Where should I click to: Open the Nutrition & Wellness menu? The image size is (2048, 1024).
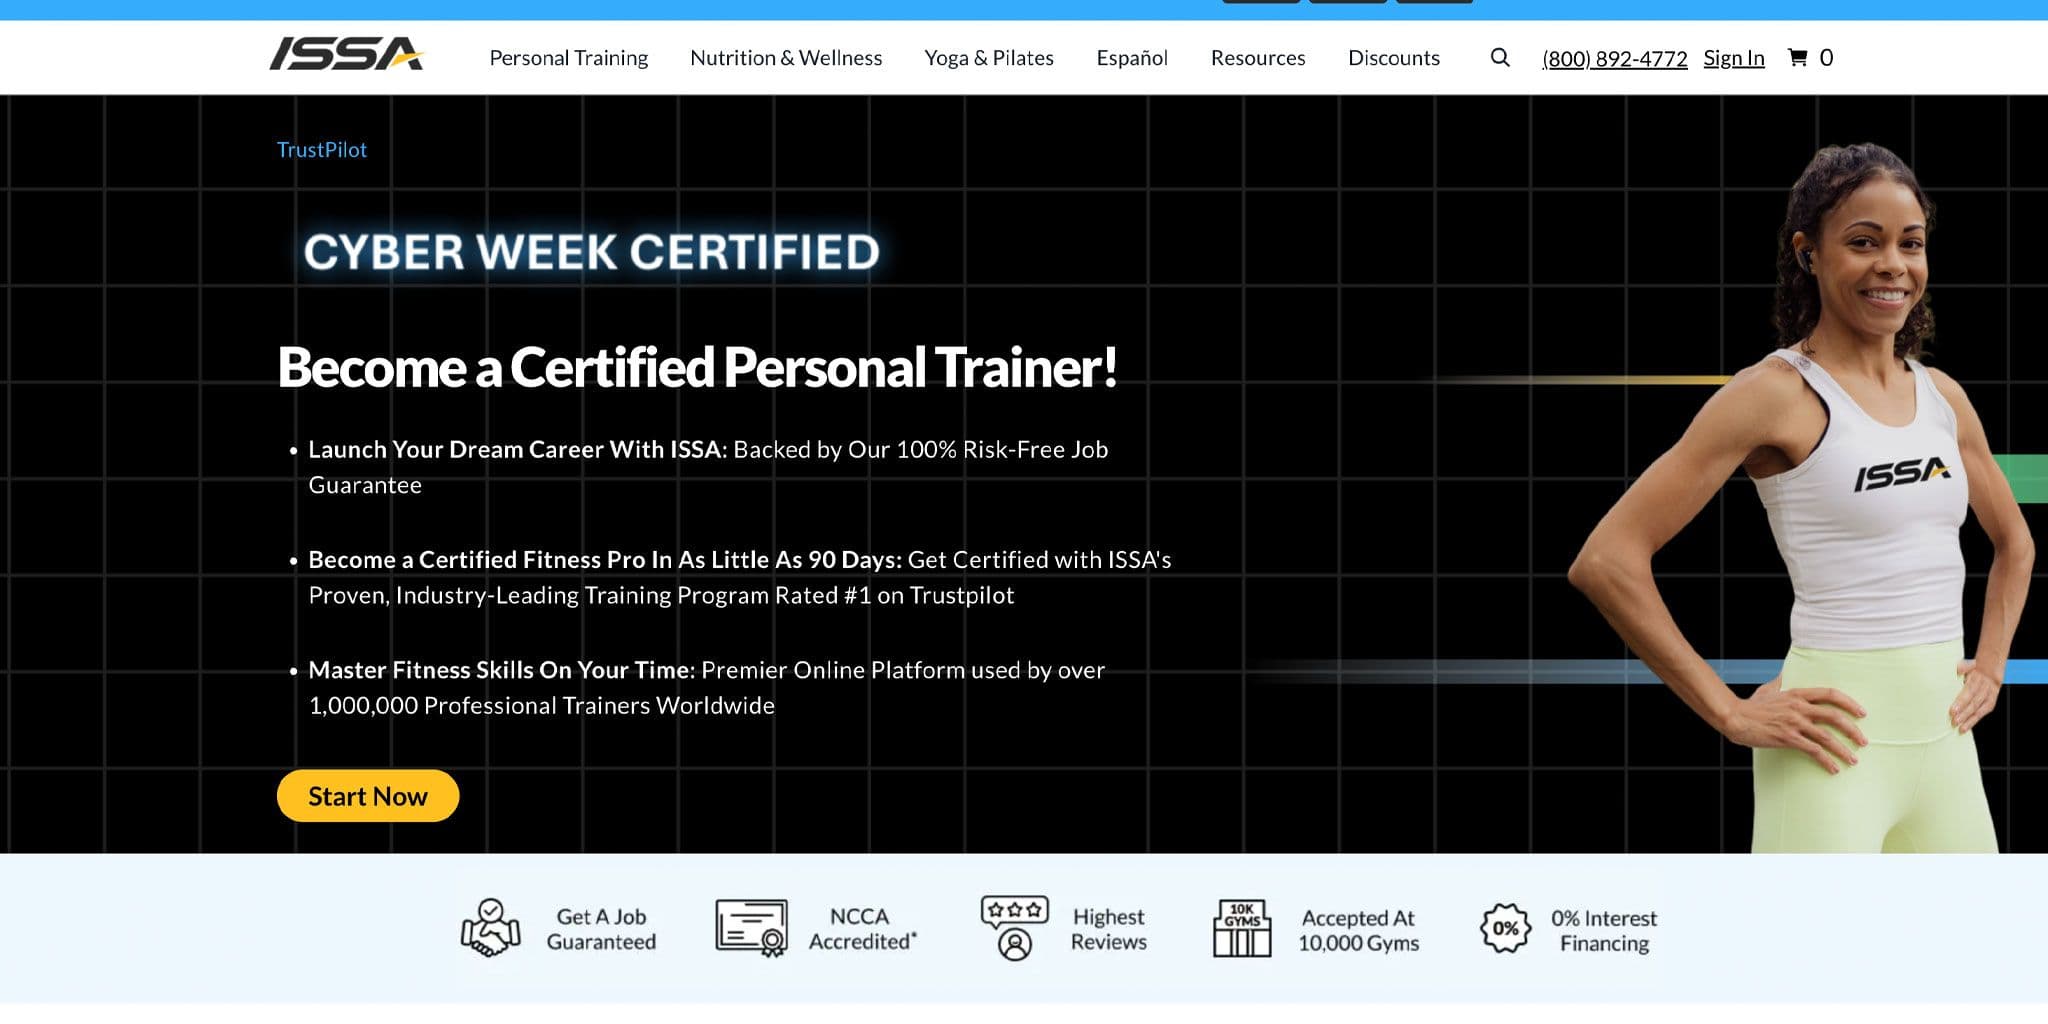786,58
